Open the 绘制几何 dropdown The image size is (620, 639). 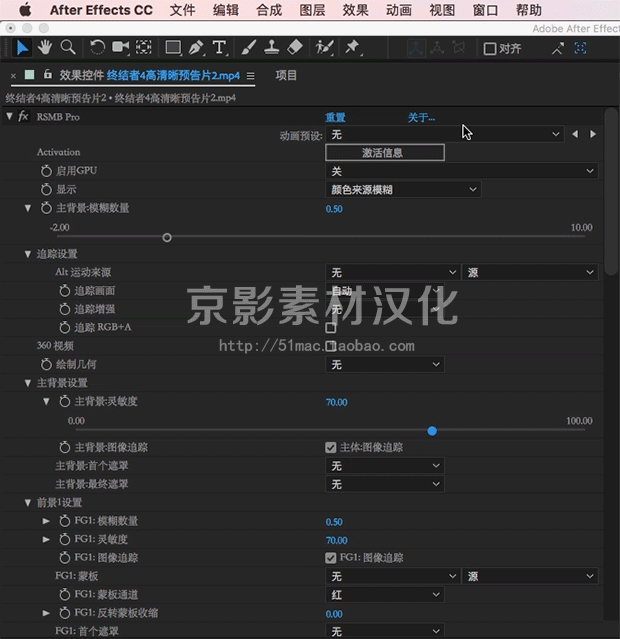385,364
